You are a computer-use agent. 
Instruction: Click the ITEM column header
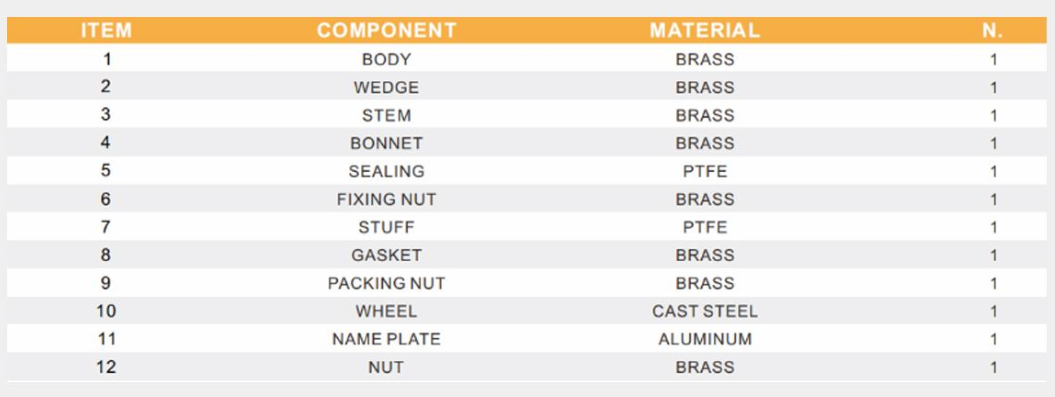(x=106, y=30)
